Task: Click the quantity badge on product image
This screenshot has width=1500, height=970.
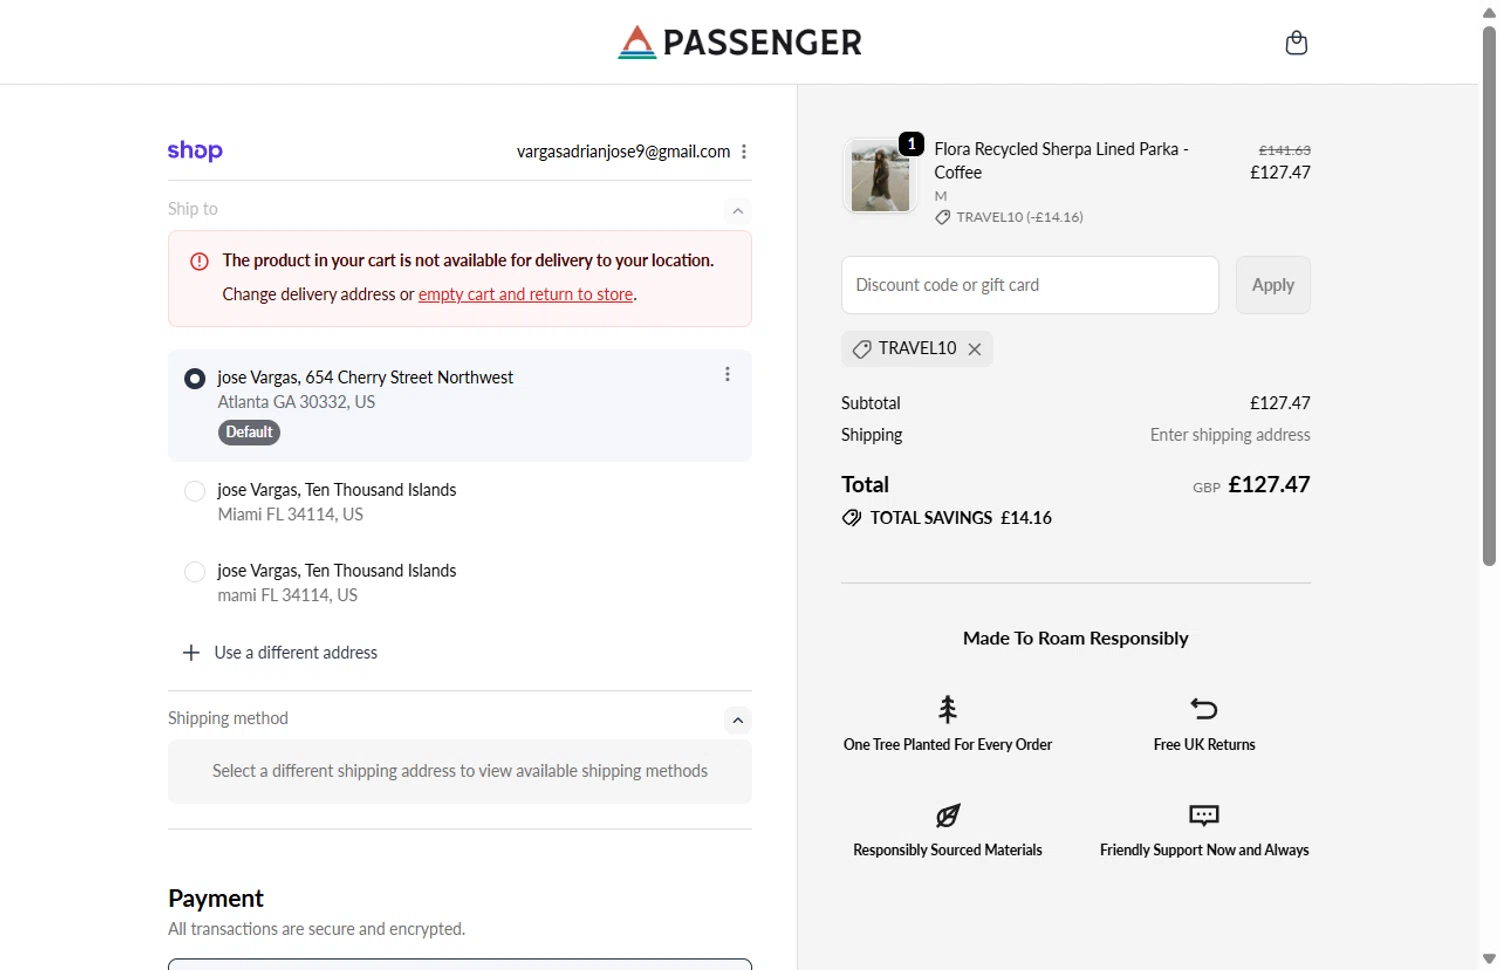Action: (911, 144)
